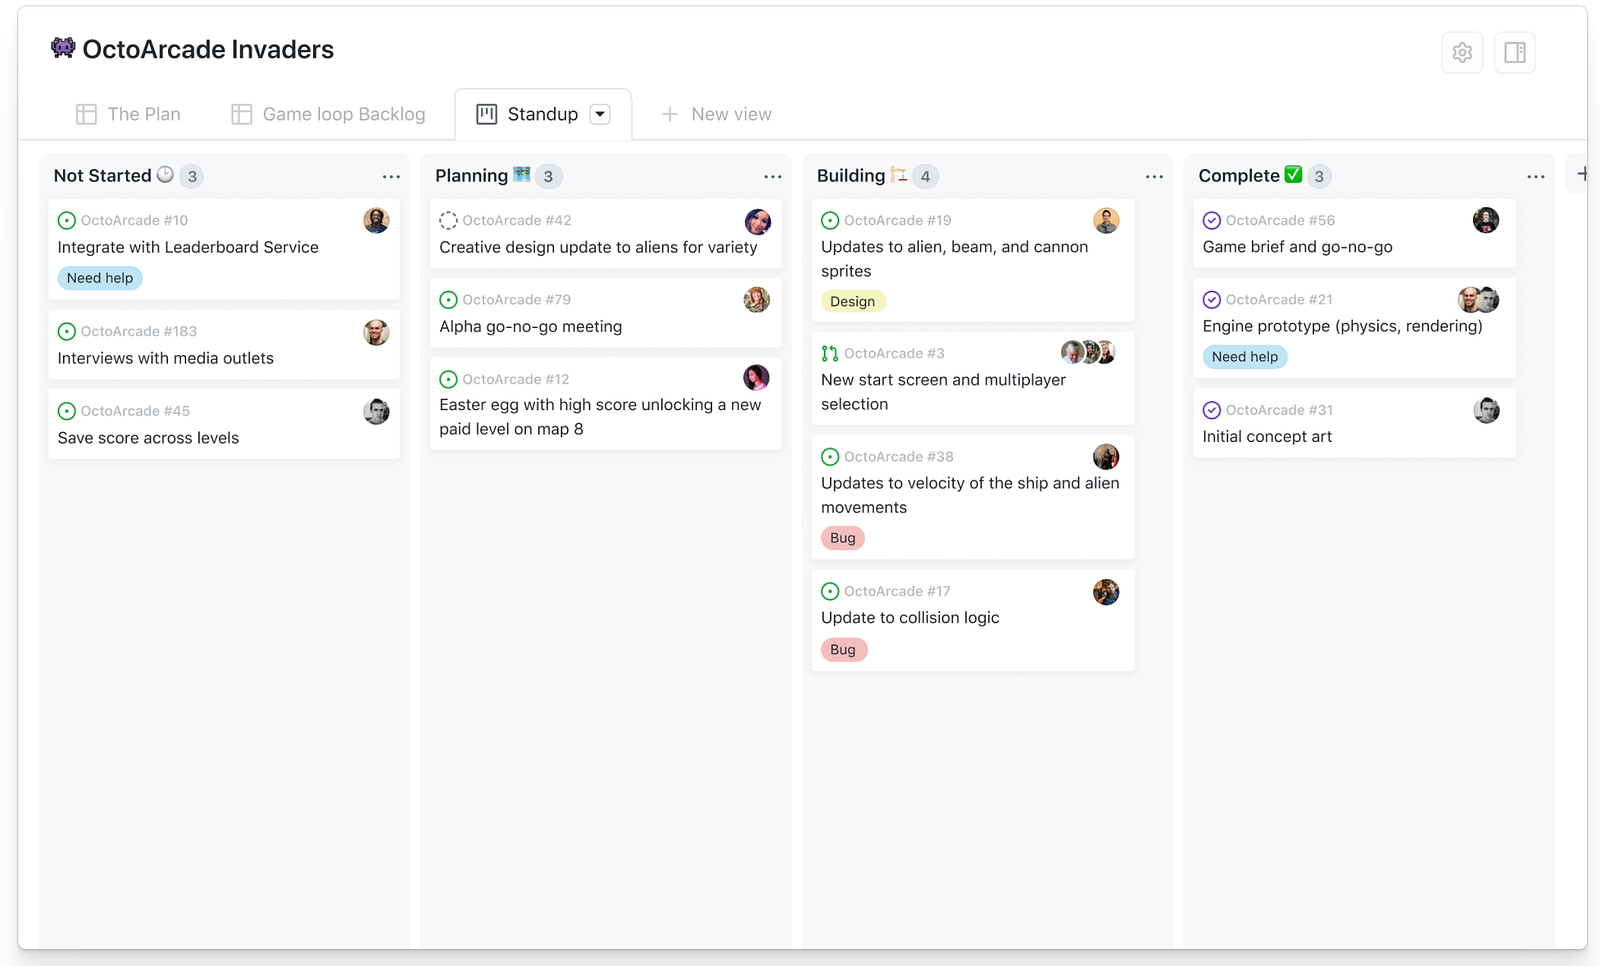The height and width of the screenshot is (966, 1600).
Task: Click the pull request icon on OctoArcade #3
Action: [830, 353]
